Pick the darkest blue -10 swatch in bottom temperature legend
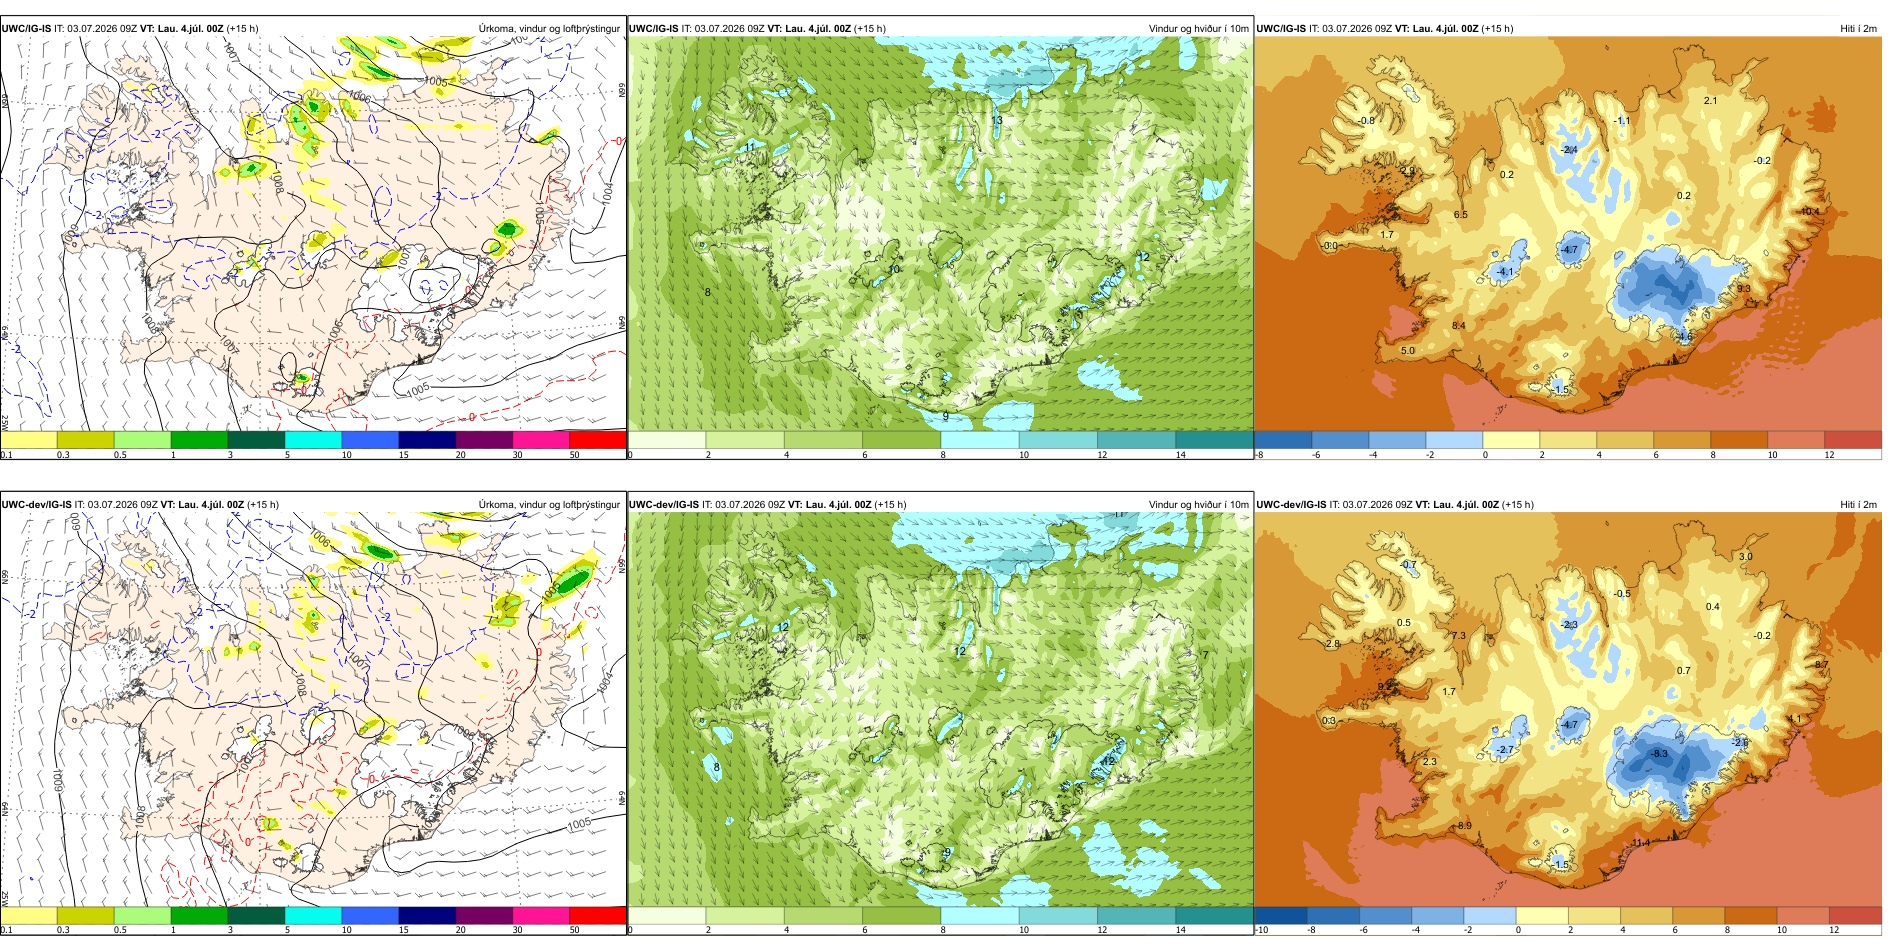The width and height of the screenshot is (1900, 950). click(1281, 915)
